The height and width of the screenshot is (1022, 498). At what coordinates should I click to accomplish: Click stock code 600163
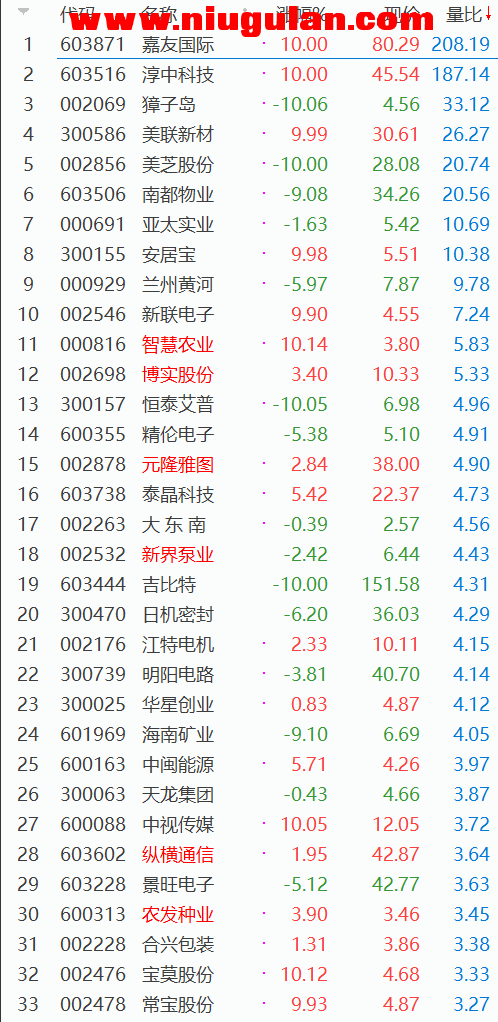93,765
